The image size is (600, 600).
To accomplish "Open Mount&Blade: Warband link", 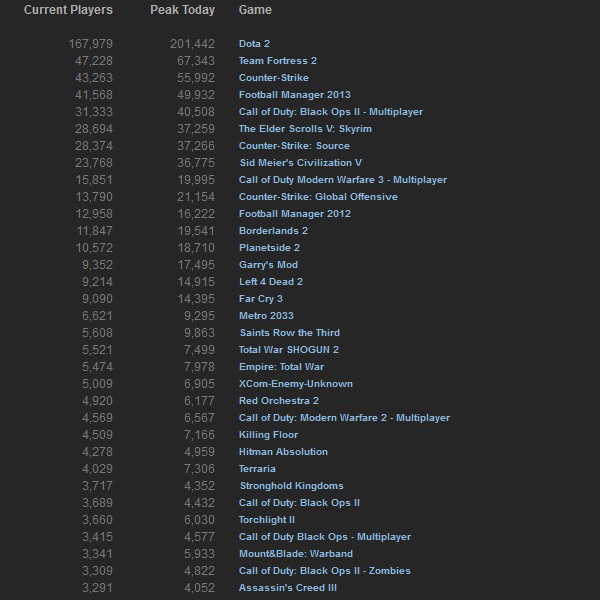I will coord(295,554).
